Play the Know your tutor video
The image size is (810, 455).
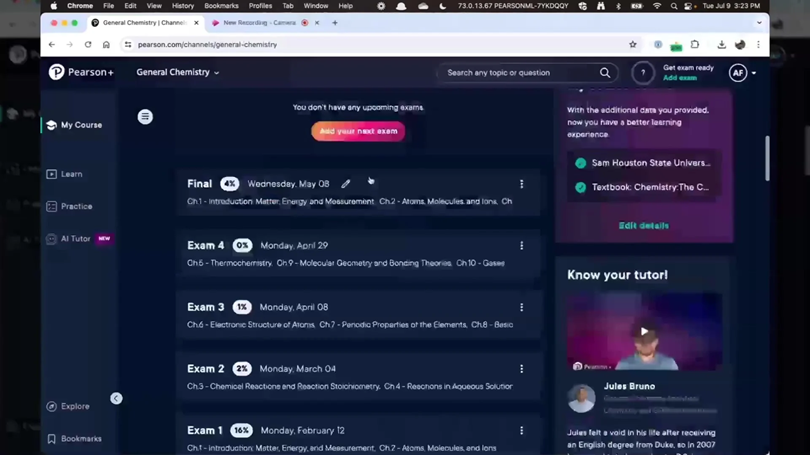click(644, 331)
